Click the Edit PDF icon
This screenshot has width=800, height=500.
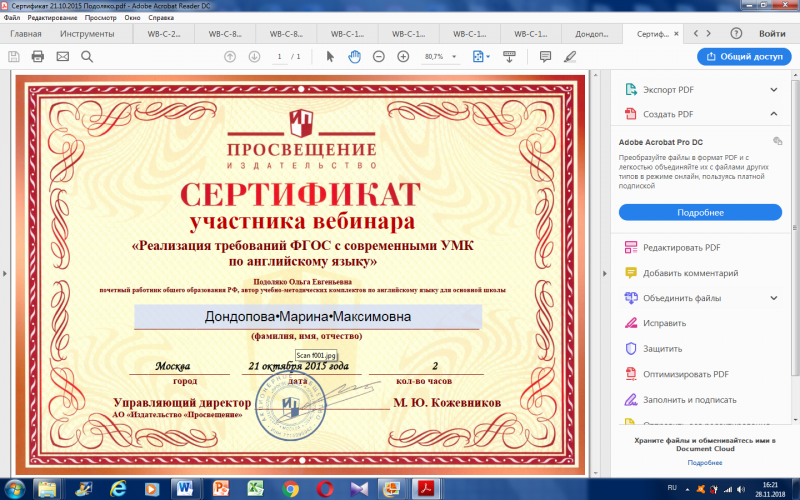point(631,247)
